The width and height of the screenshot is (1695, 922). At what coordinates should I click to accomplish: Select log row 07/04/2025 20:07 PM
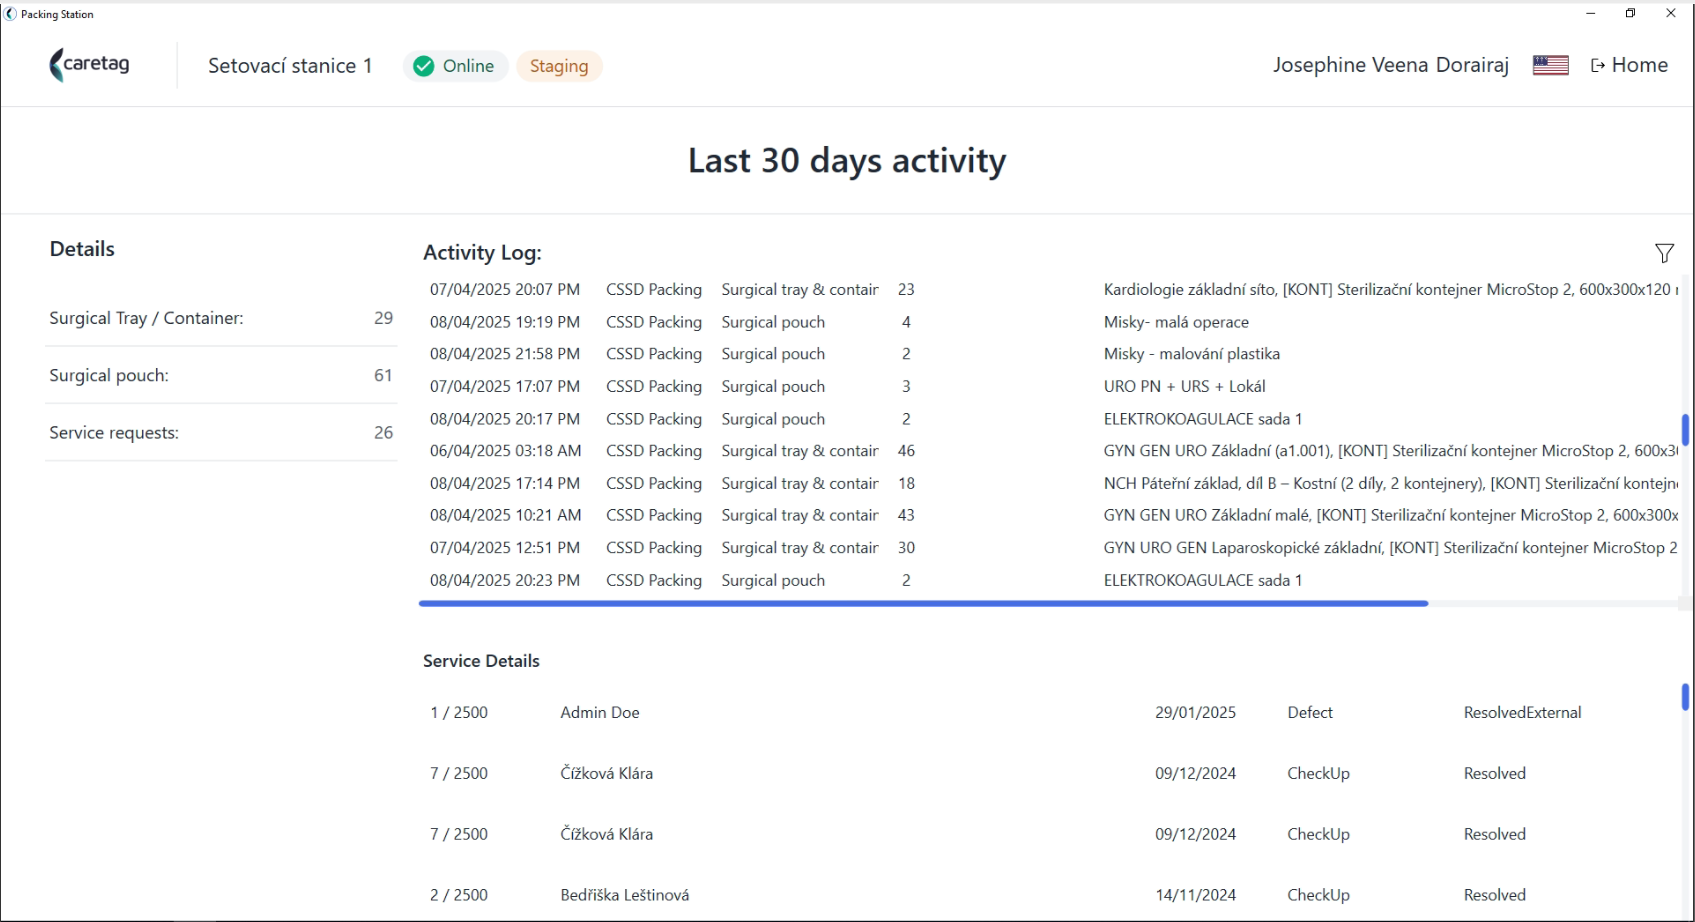coord(1050,290)
